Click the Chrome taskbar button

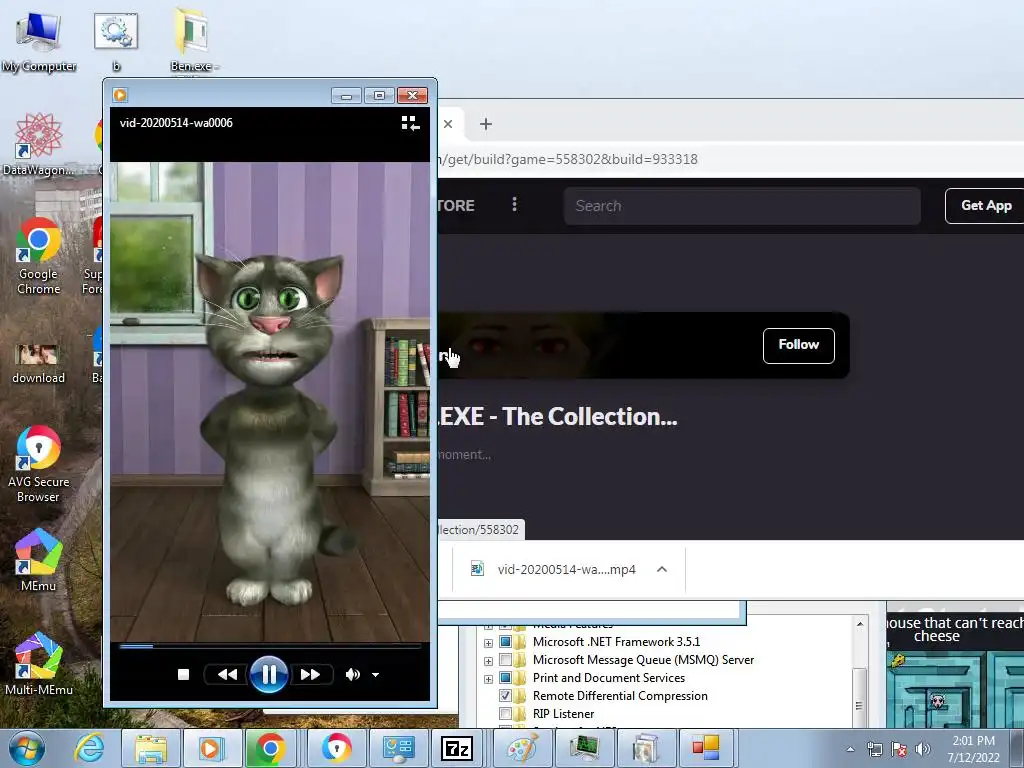[x=270, y=748]
